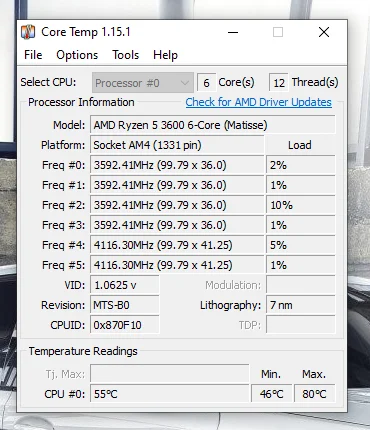
Task: Click the Freq #4 value 4116.30MHz
Action: pyautogui.click(x=177, y=245)
